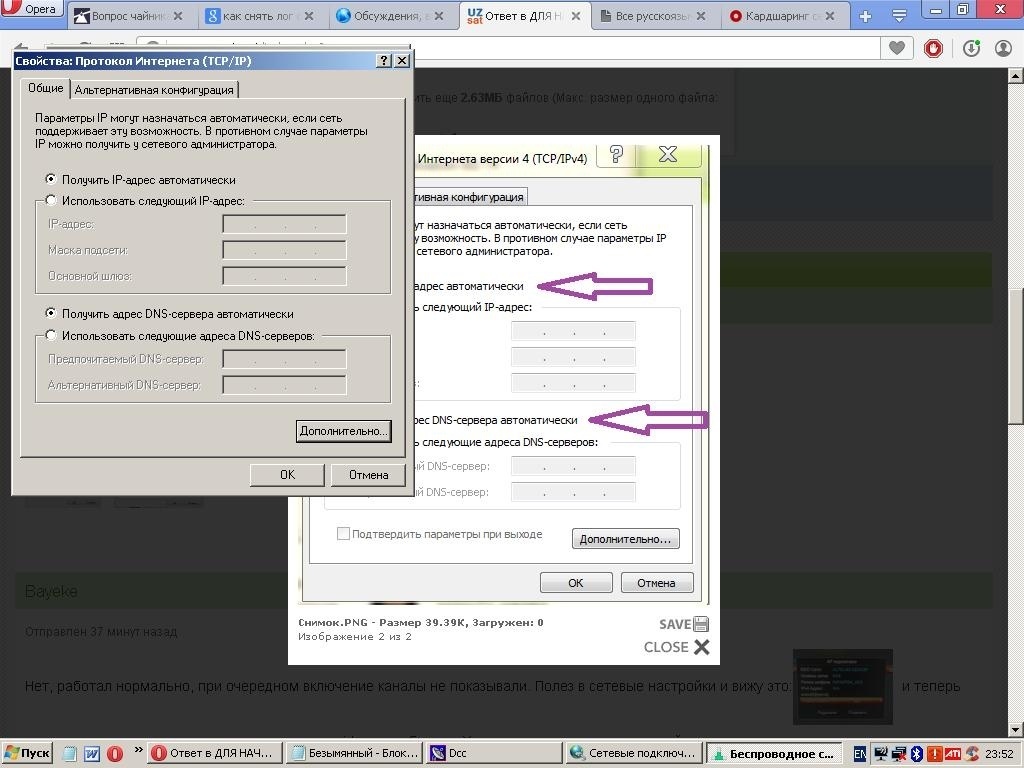Launch Word from quick launch bar
Viewport: 1024px width, 768px height.
tap(92, 754)
